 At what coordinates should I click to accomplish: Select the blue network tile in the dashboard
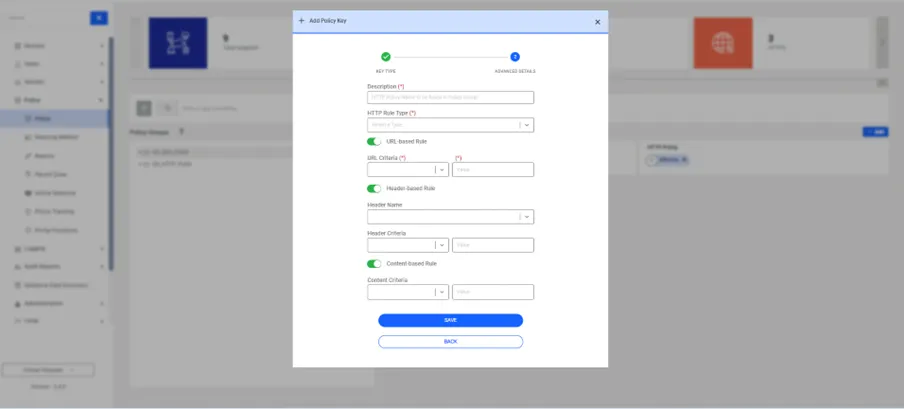point(178,43)
